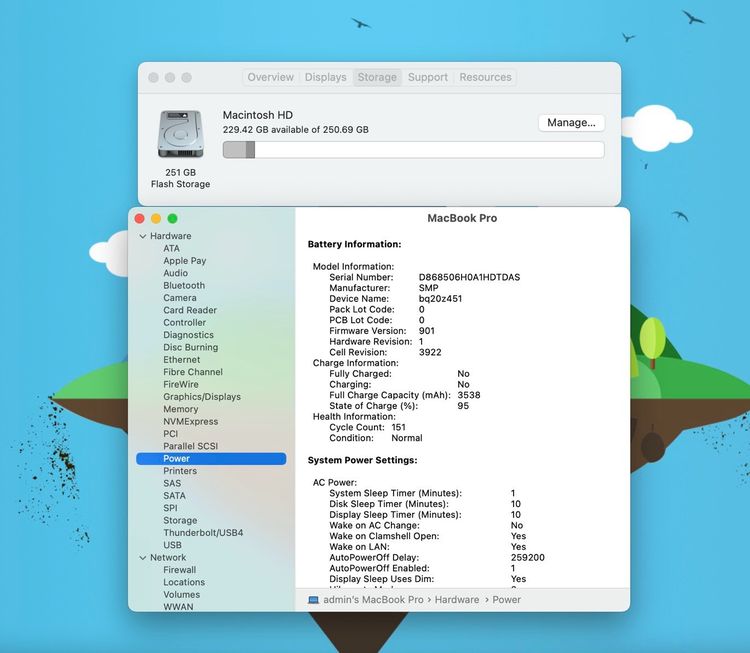Click the State of Charge value 95

click(463, 406)
